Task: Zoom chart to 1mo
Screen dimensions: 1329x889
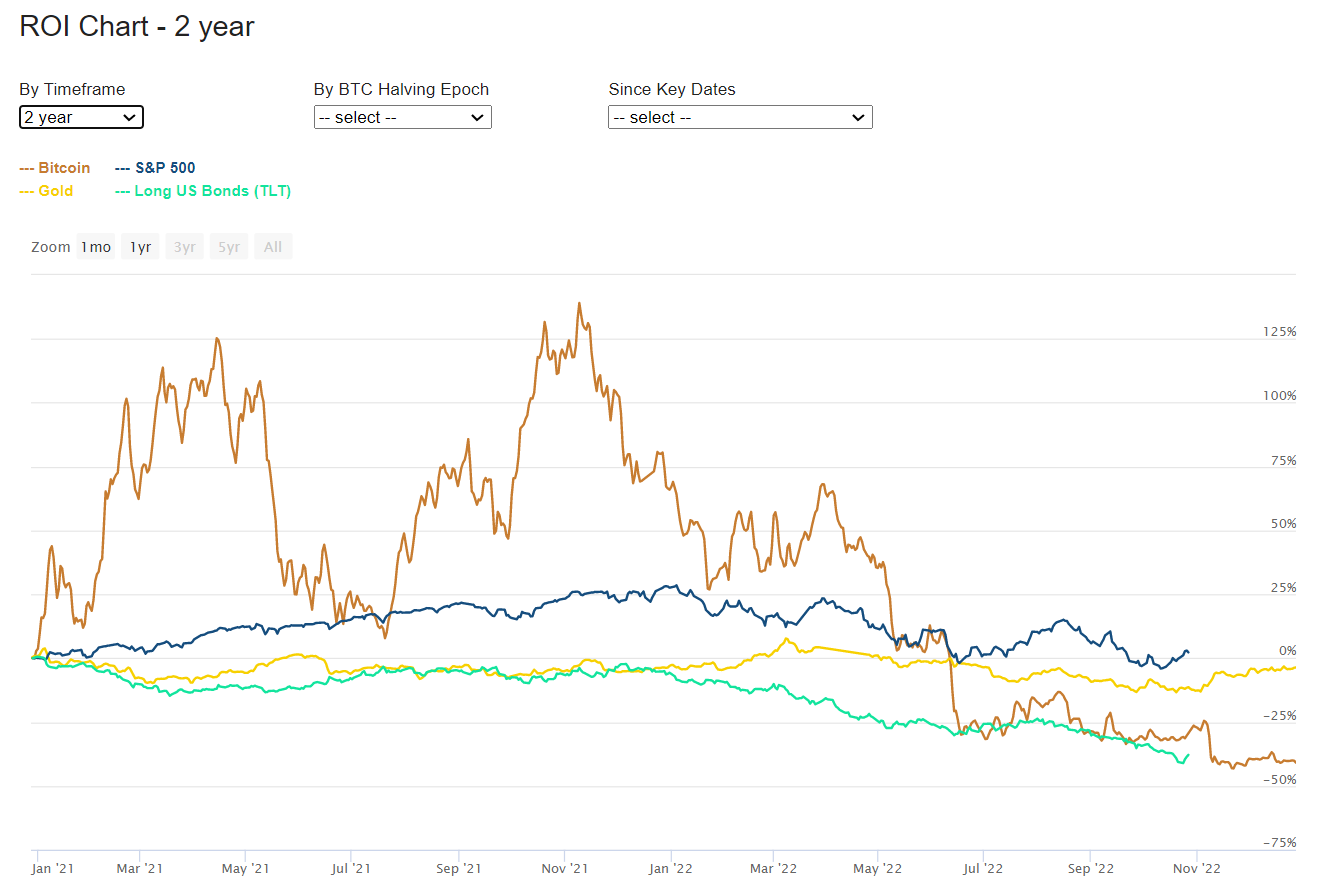Action: tap(96, 247)
